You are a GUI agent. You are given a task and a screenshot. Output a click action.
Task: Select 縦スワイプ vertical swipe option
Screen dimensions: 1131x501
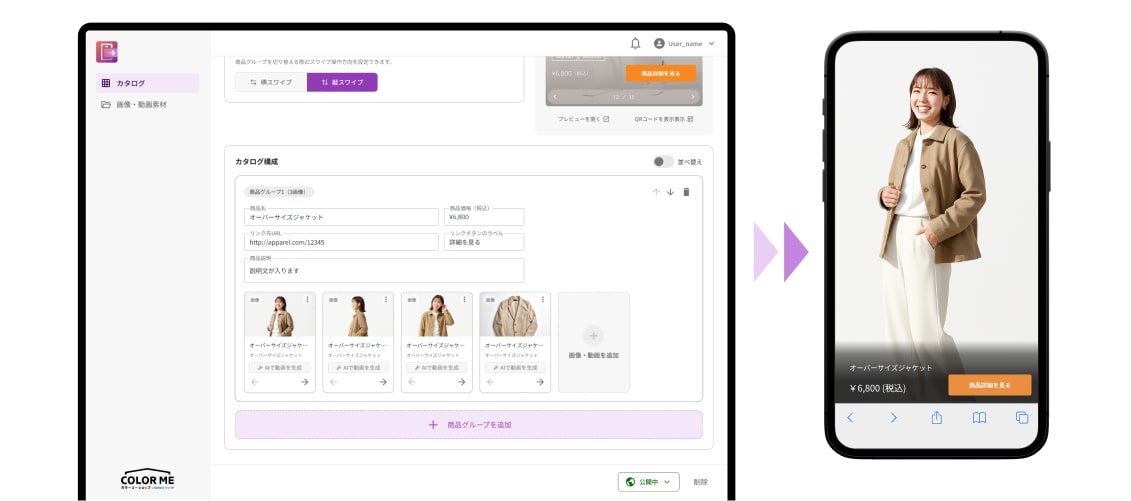click(342, 82)
